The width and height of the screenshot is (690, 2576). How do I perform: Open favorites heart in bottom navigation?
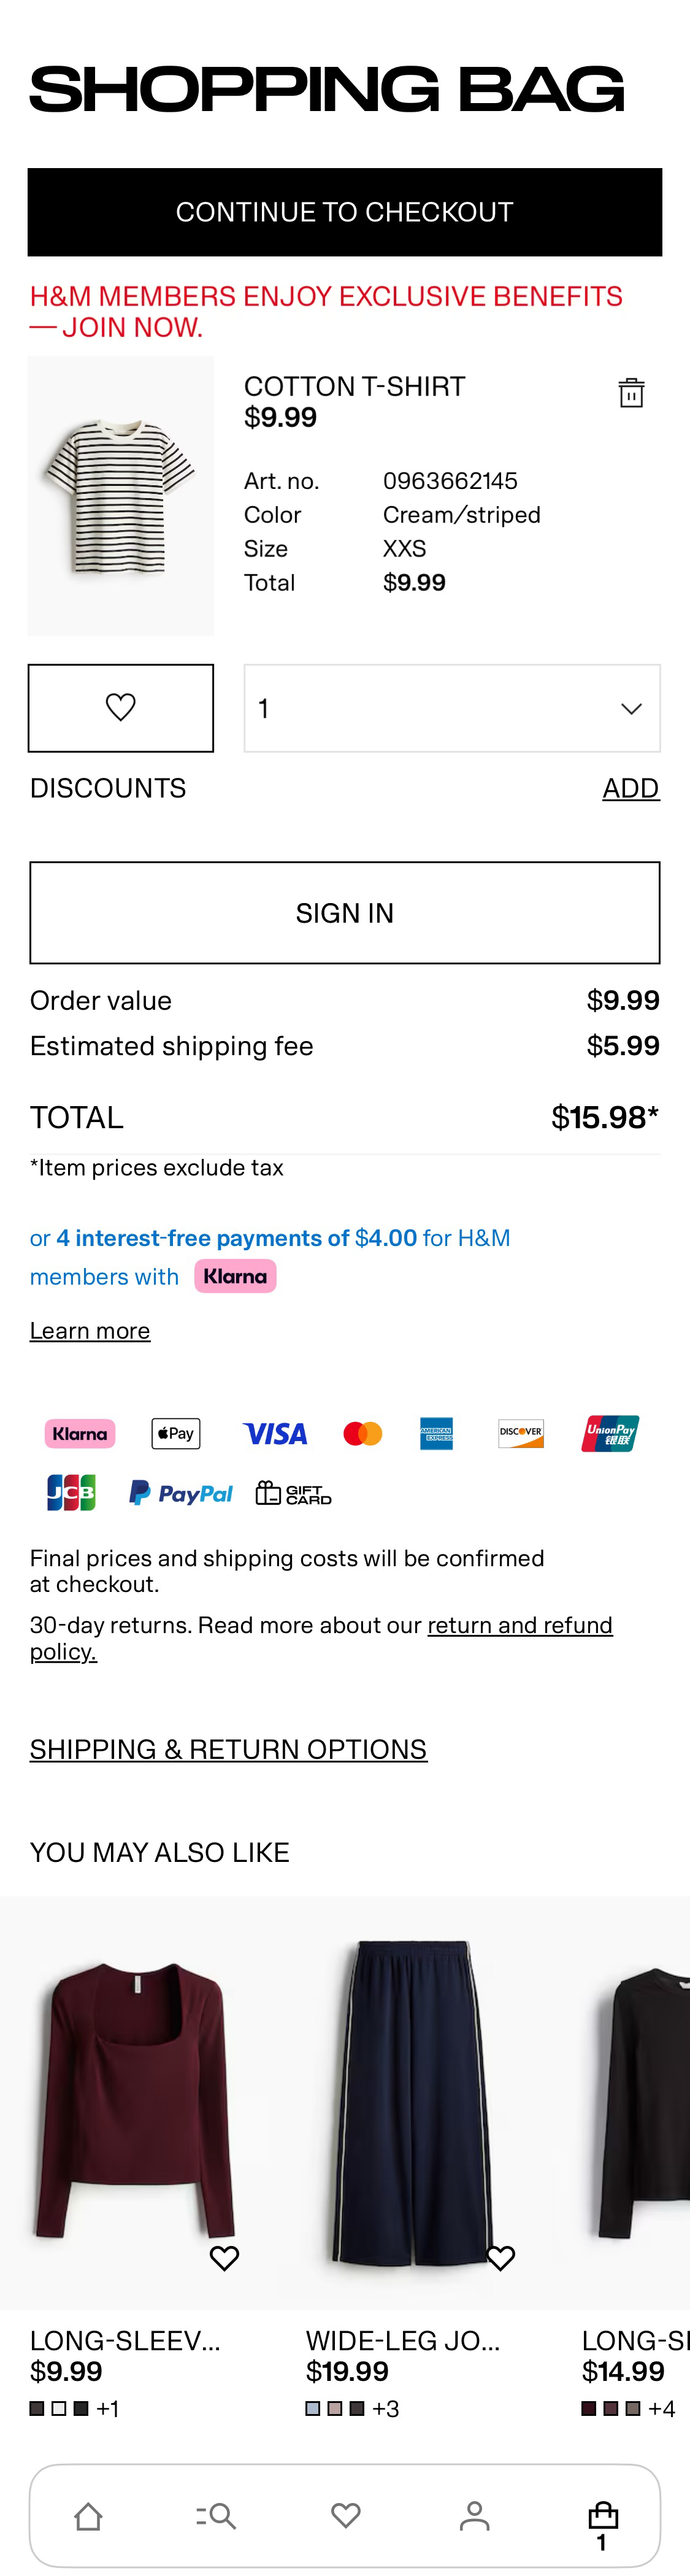(346, 2516)
